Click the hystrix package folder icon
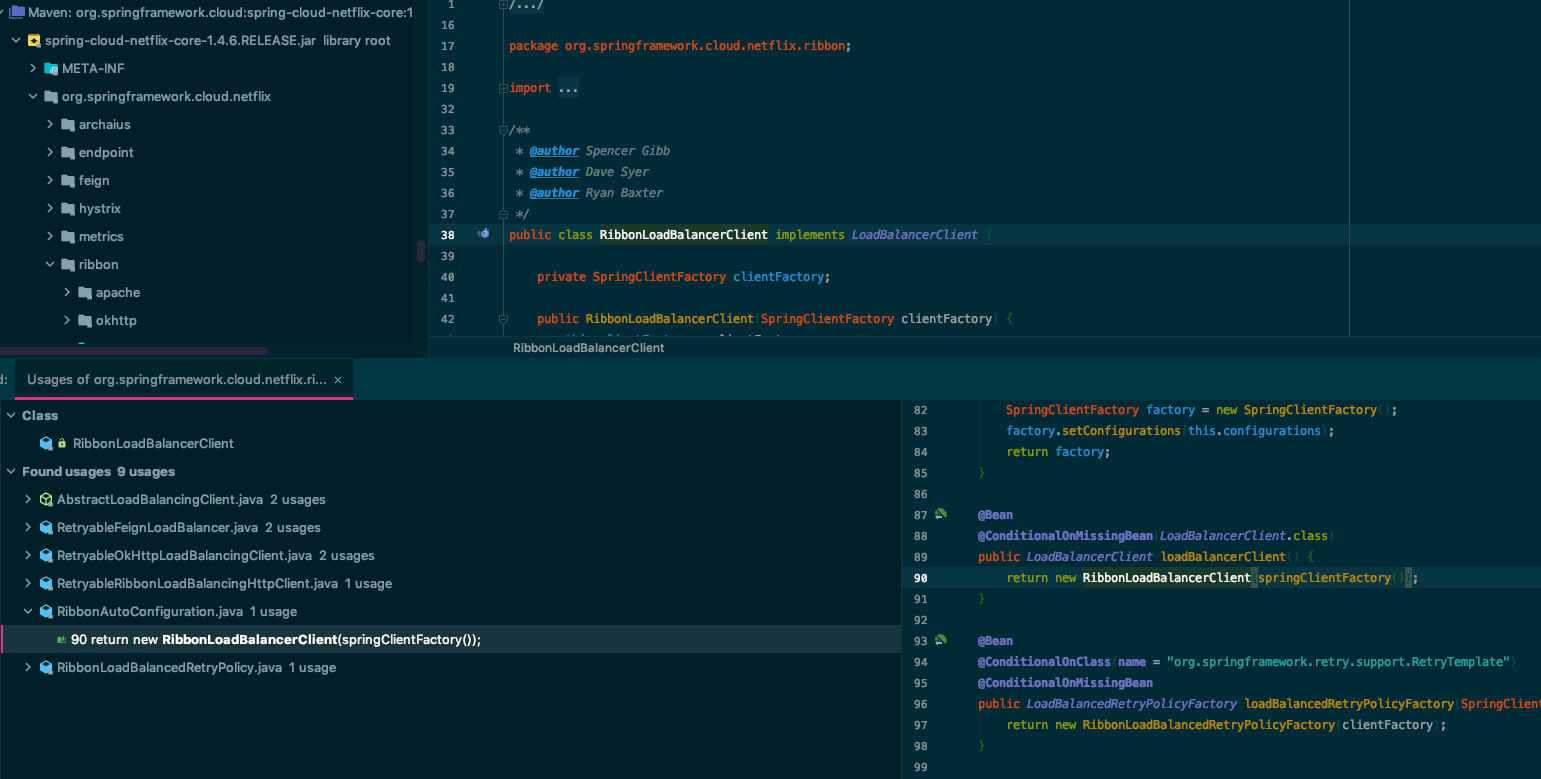Screen dimensions: 1541x779 coord(68,209)
